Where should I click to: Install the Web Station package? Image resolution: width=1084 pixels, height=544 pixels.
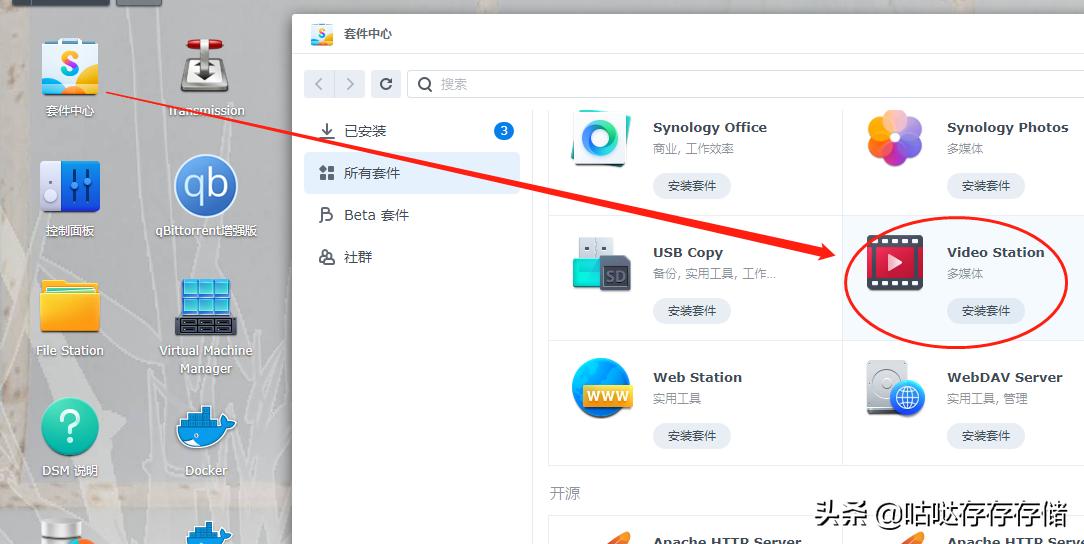click(x=692, y=436)
